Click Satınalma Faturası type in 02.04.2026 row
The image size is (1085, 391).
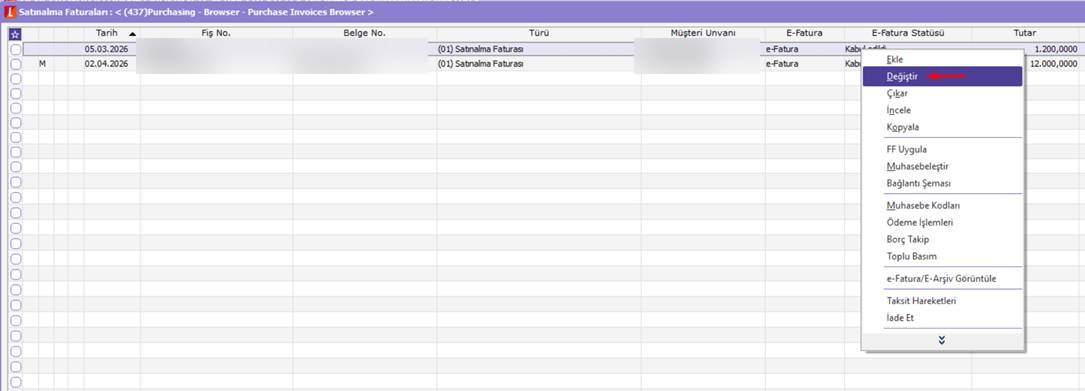tap(481, 64)
